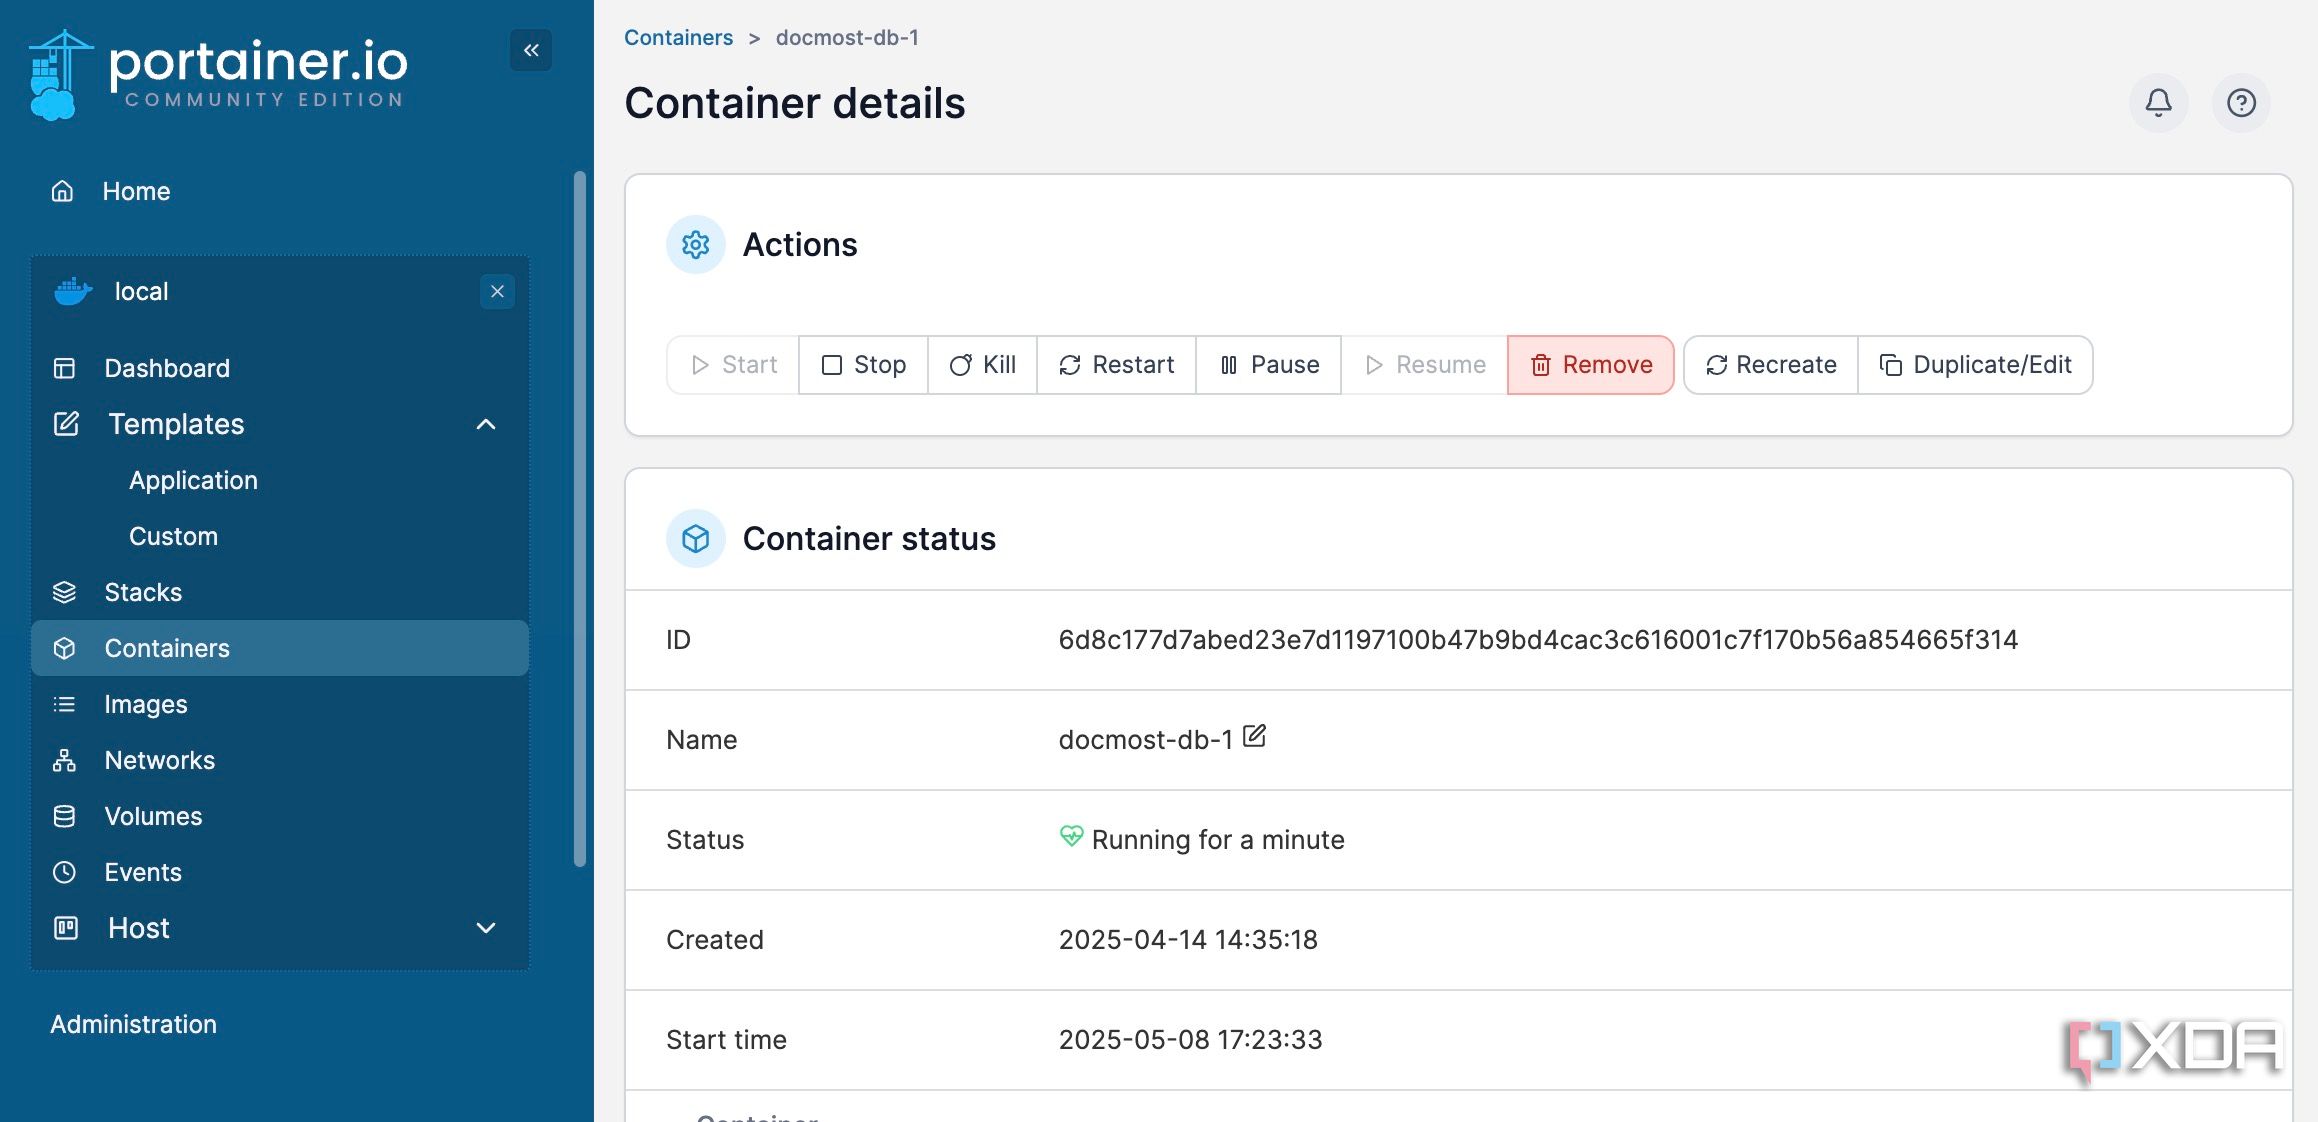Click the Container details page title
The image size is (2318, 1122).
795,103
